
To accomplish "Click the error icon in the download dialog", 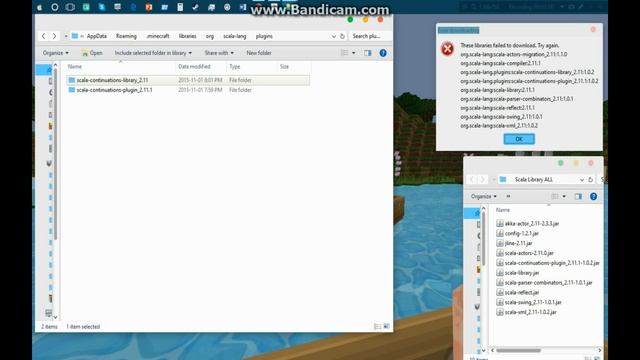I will point(447,49).
